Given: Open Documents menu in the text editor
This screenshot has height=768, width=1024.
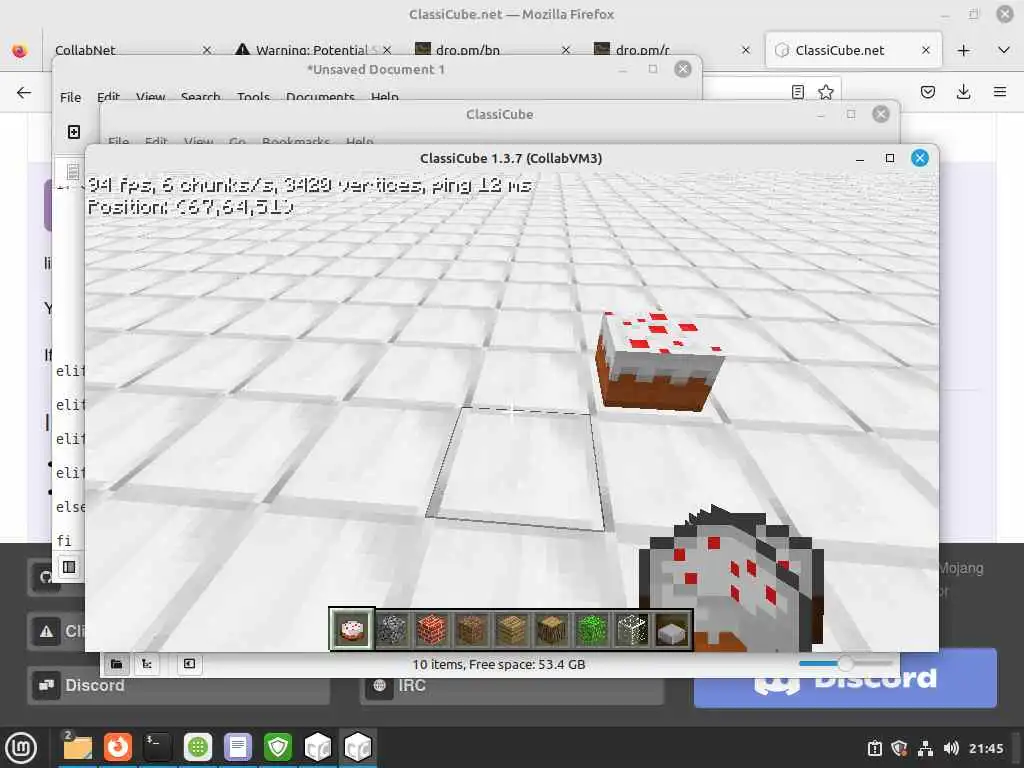Looking at the screenshot, I should coord(320,97).
